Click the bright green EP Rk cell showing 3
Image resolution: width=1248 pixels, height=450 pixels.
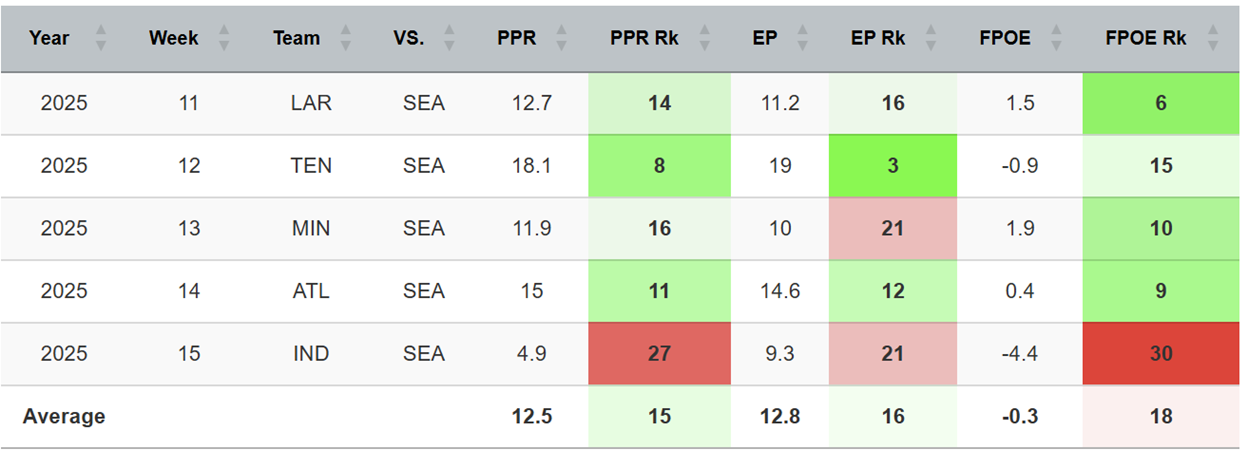pos(892,166)
